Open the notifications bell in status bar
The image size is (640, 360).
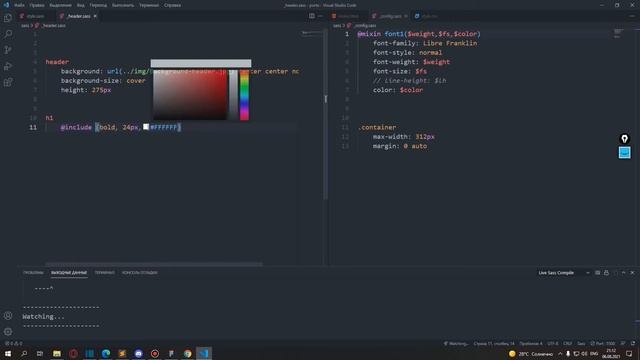[632, 344]
